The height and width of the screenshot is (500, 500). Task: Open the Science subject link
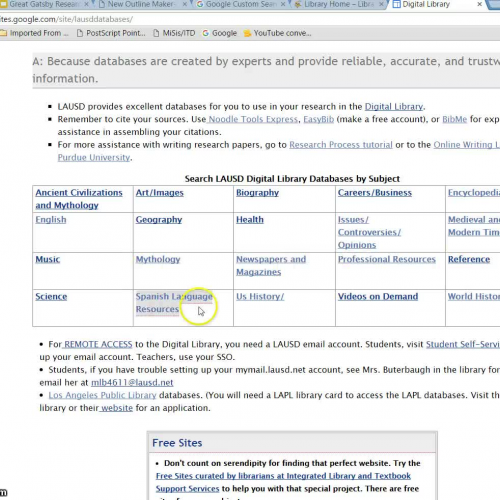[x=51, y=297]
